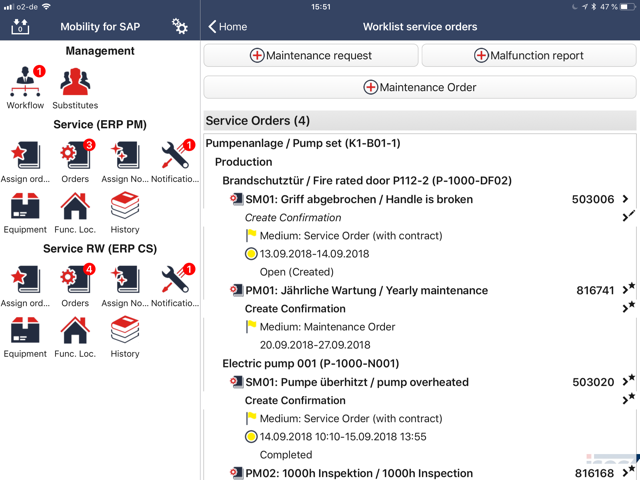This screenshot has height=480, width=640.
Task: Open Assign orders in Service (ERP PM)
Action: (25, 162)
